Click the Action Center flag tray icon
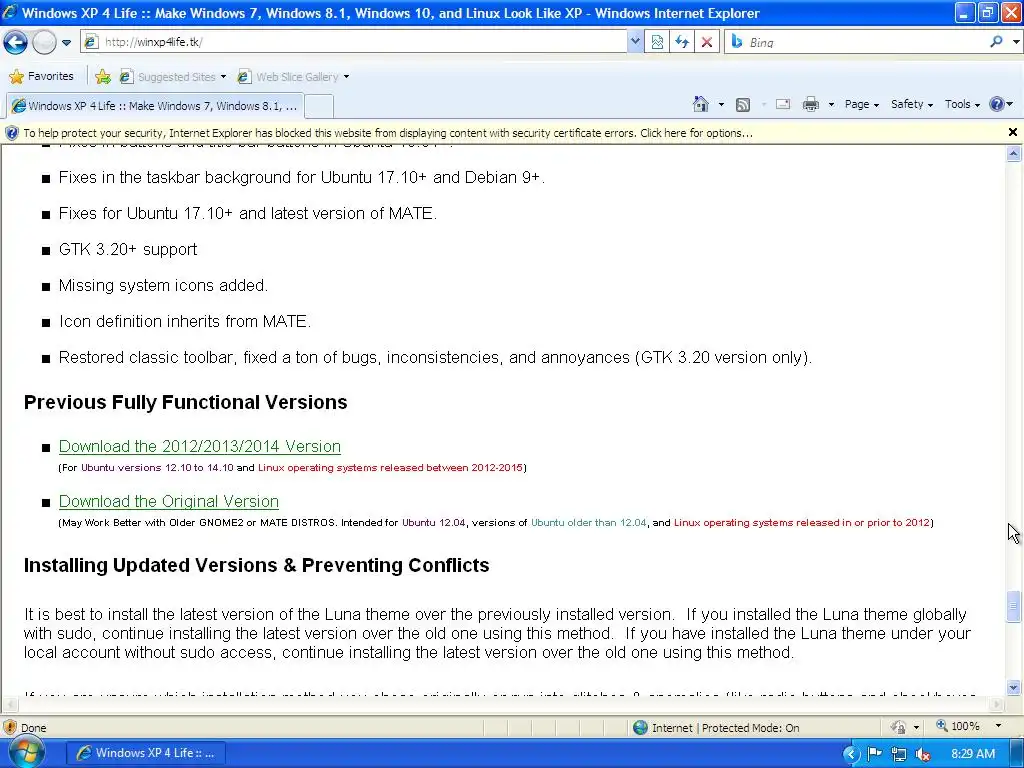 point(874,754)
